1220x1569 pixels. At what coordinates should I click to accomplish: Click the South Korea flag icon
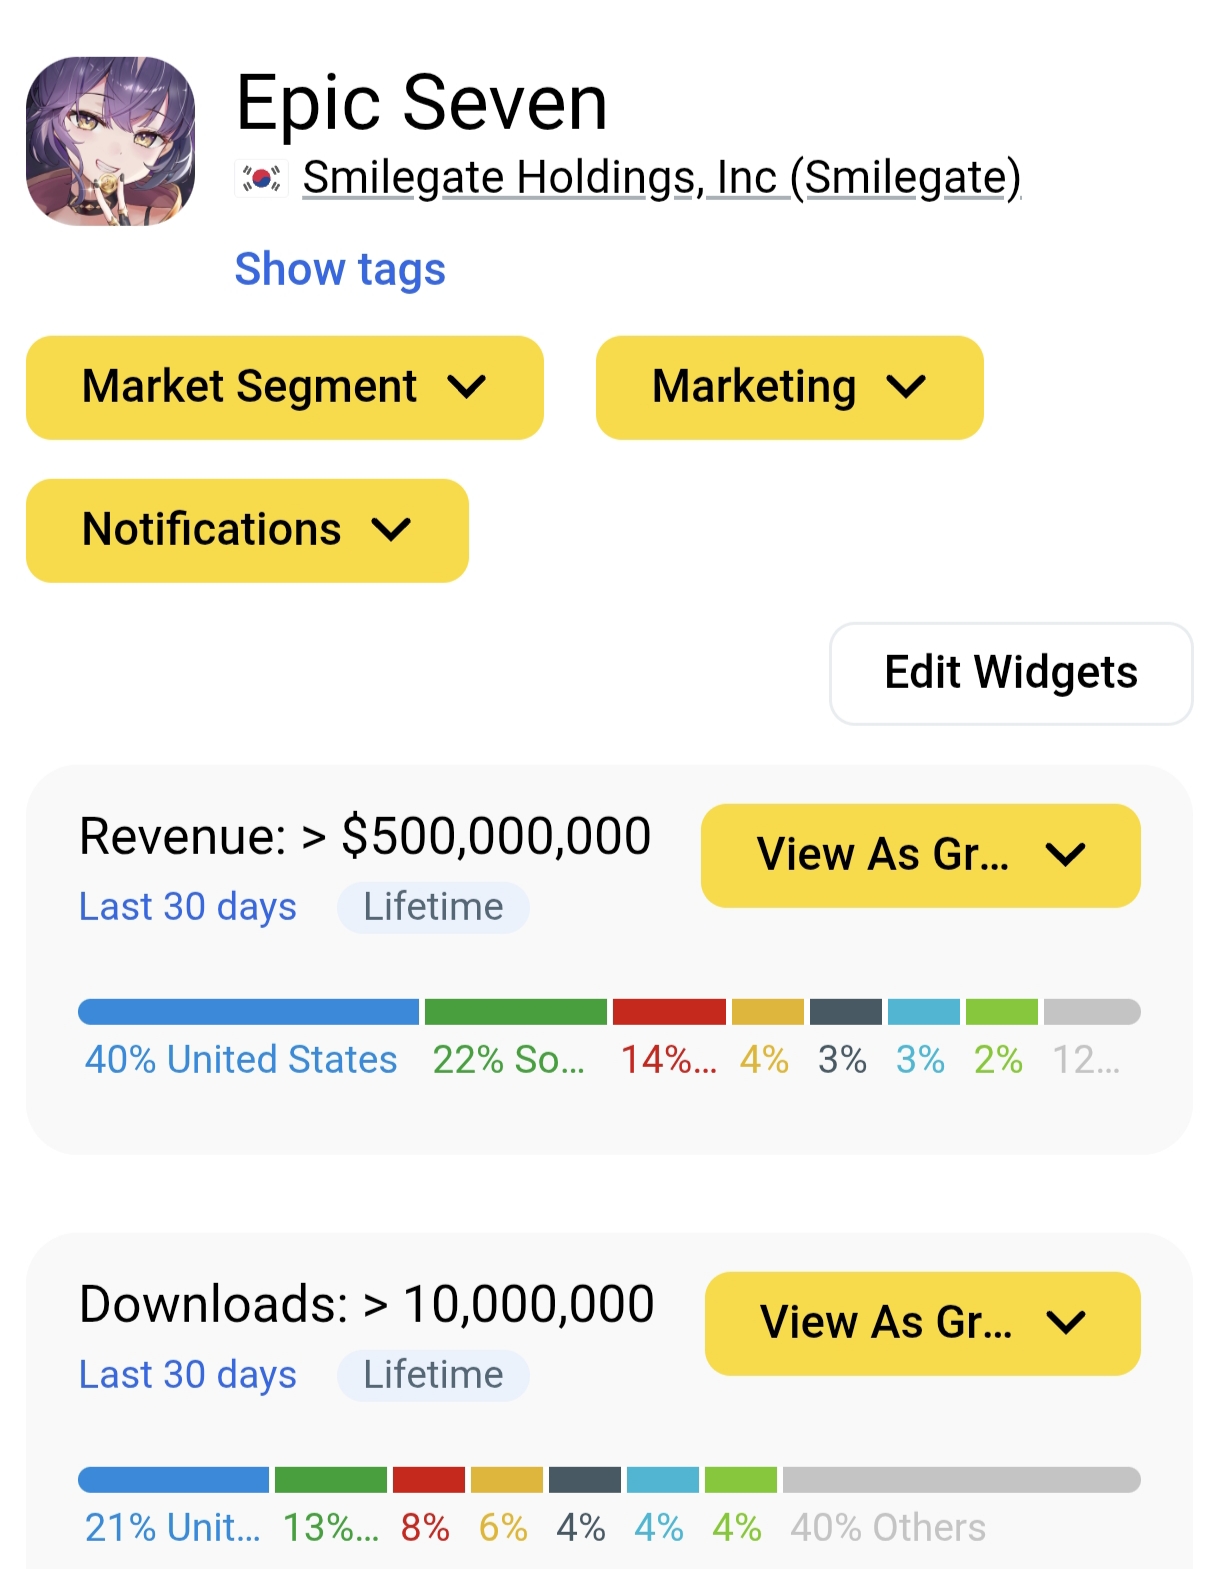pos(261,179)
